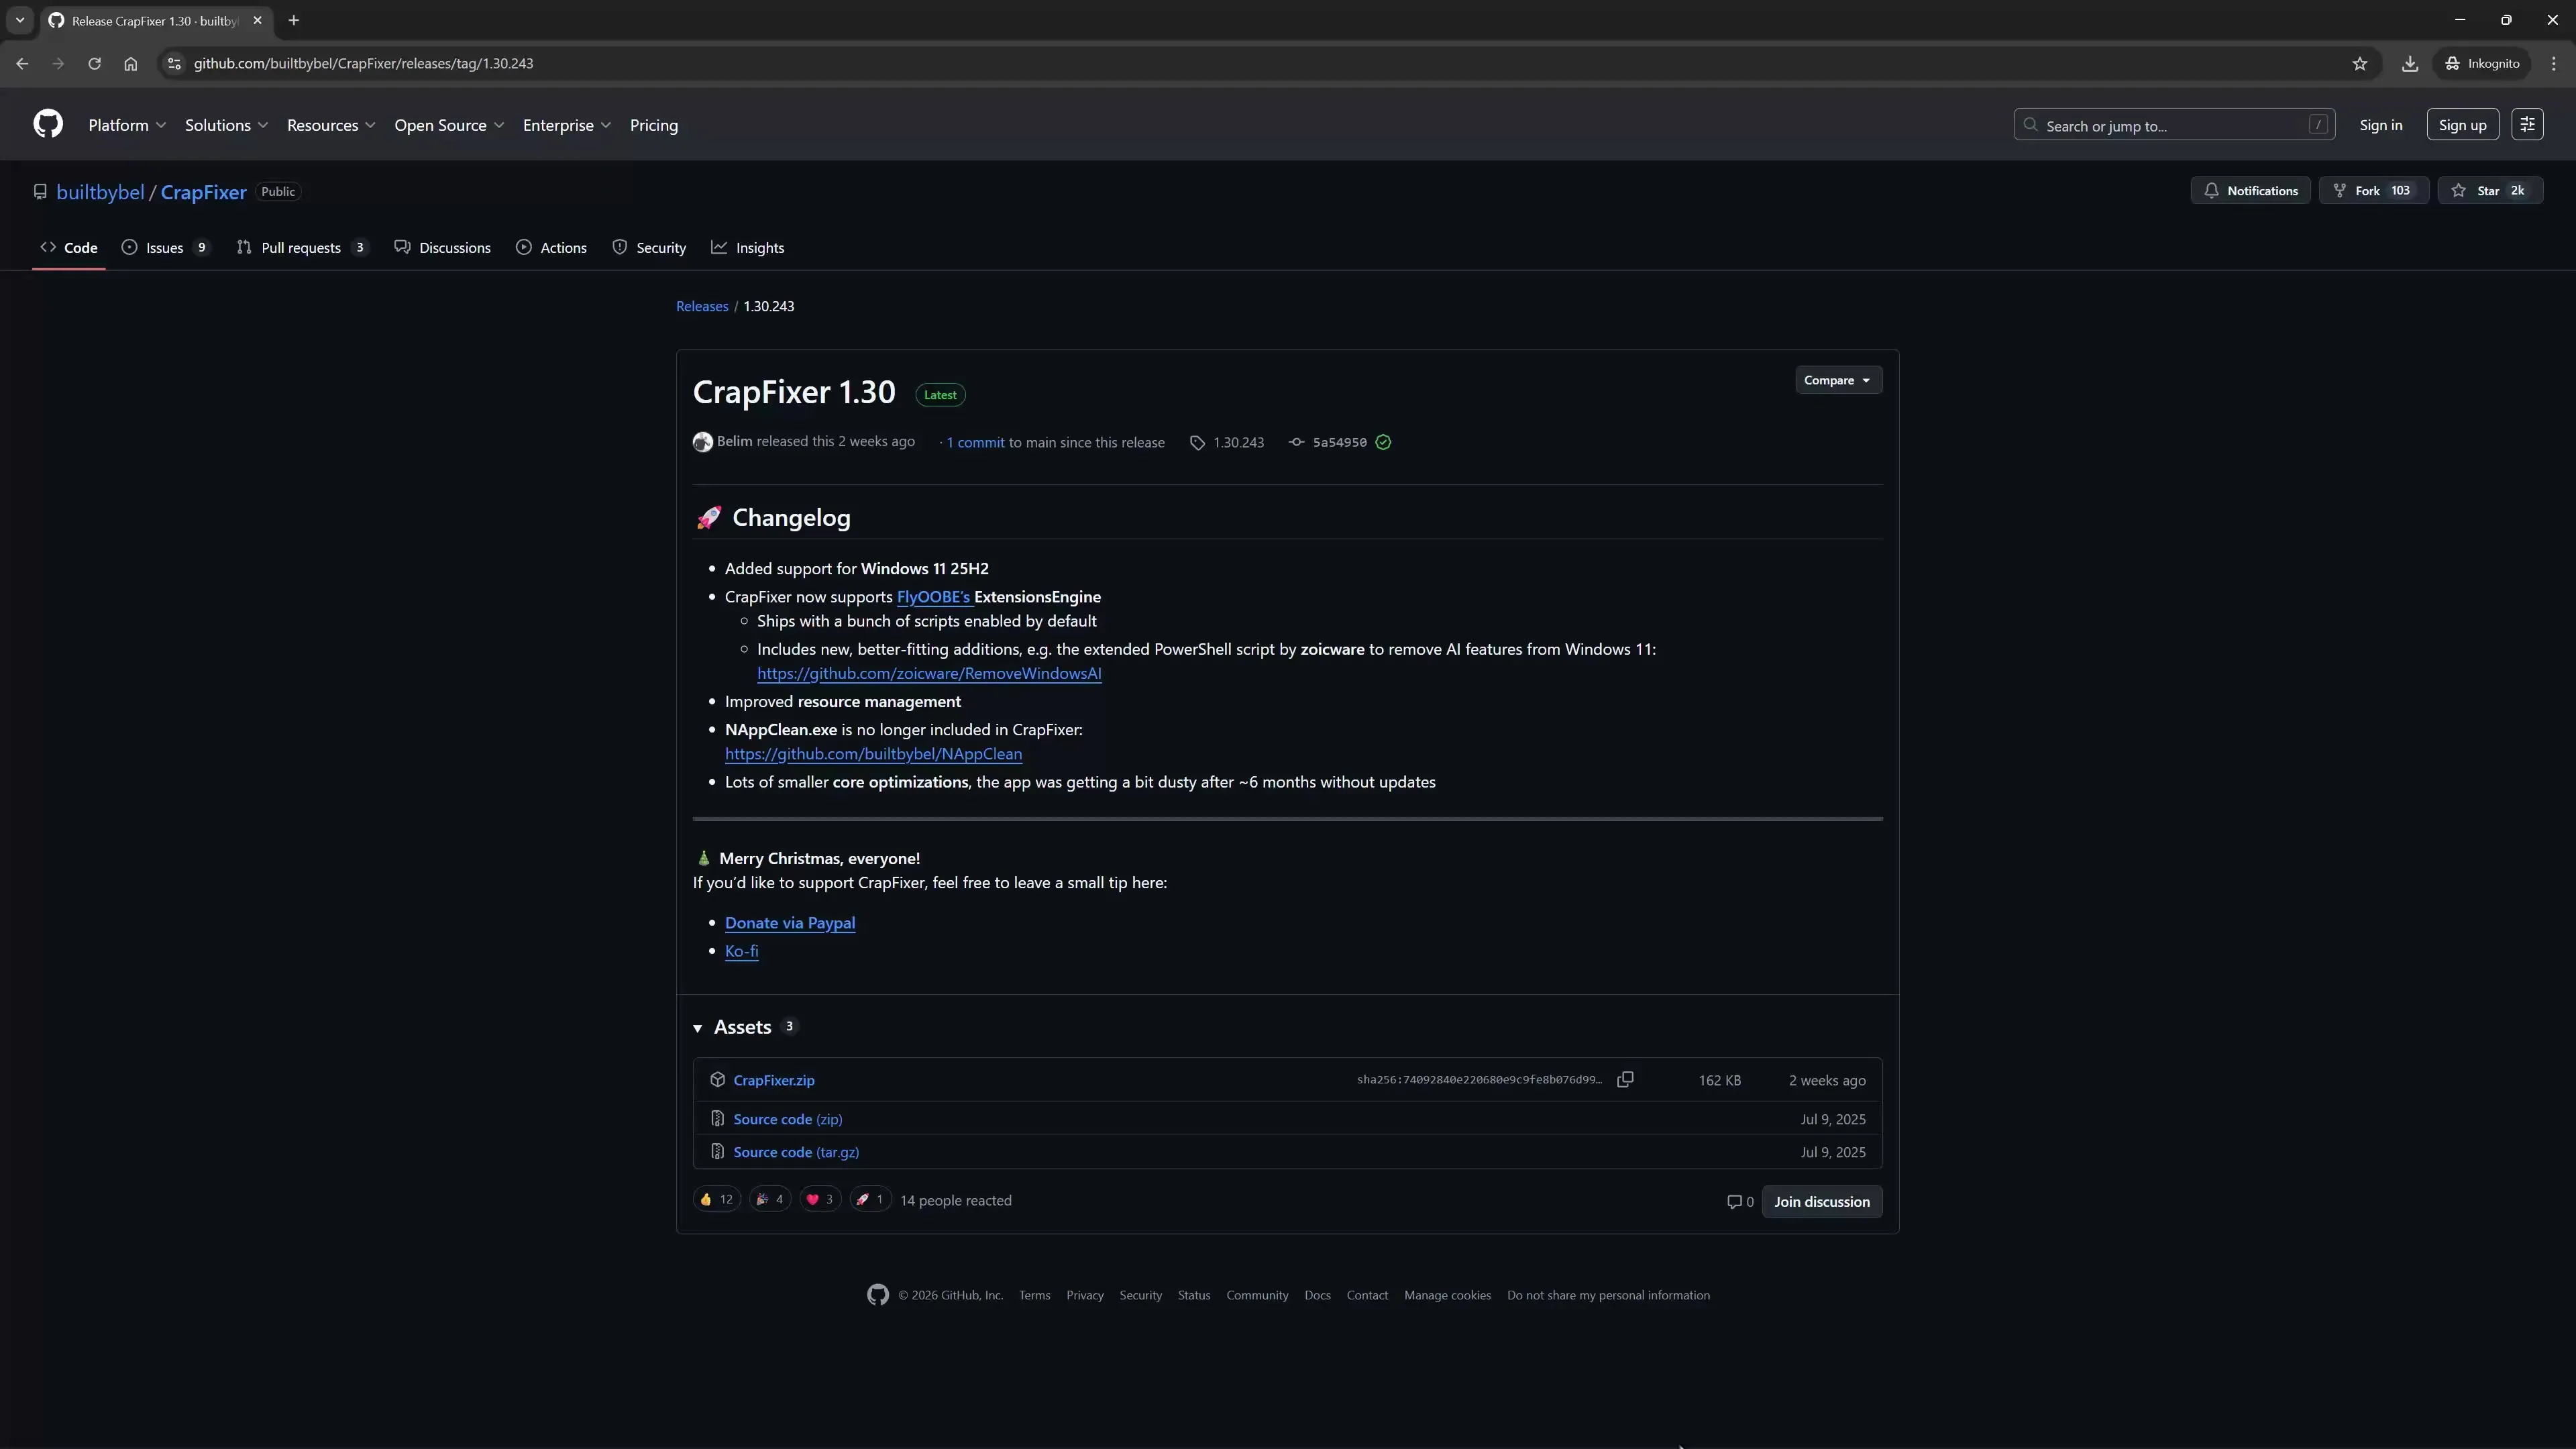Open the Compare dropdown
2576x1449 pixels.
[1837, 380]
